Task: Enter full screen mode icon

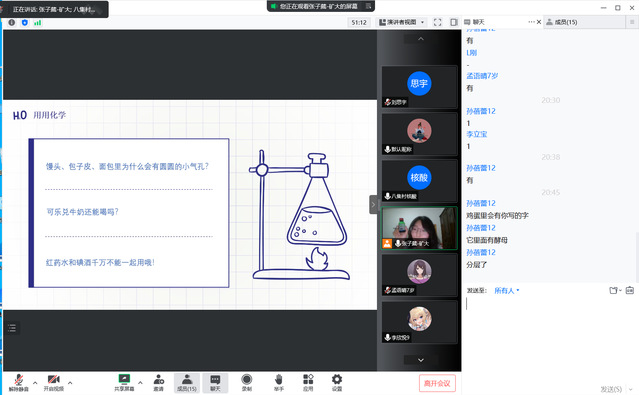Action: coord(438,22)
